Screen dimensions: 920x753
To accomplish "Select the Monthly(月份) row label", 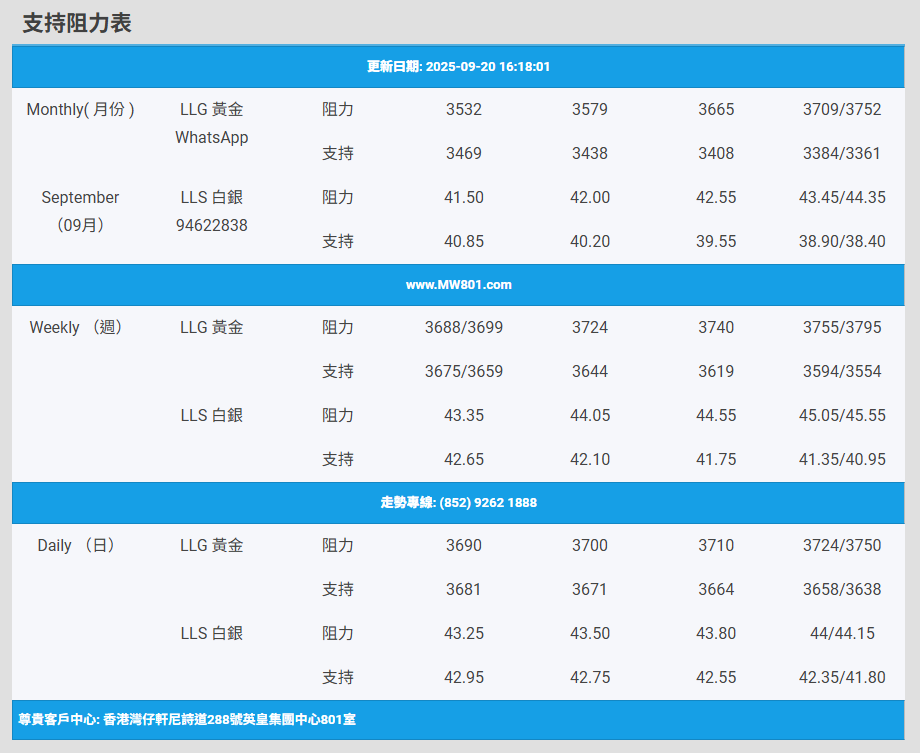I will 80,109.
